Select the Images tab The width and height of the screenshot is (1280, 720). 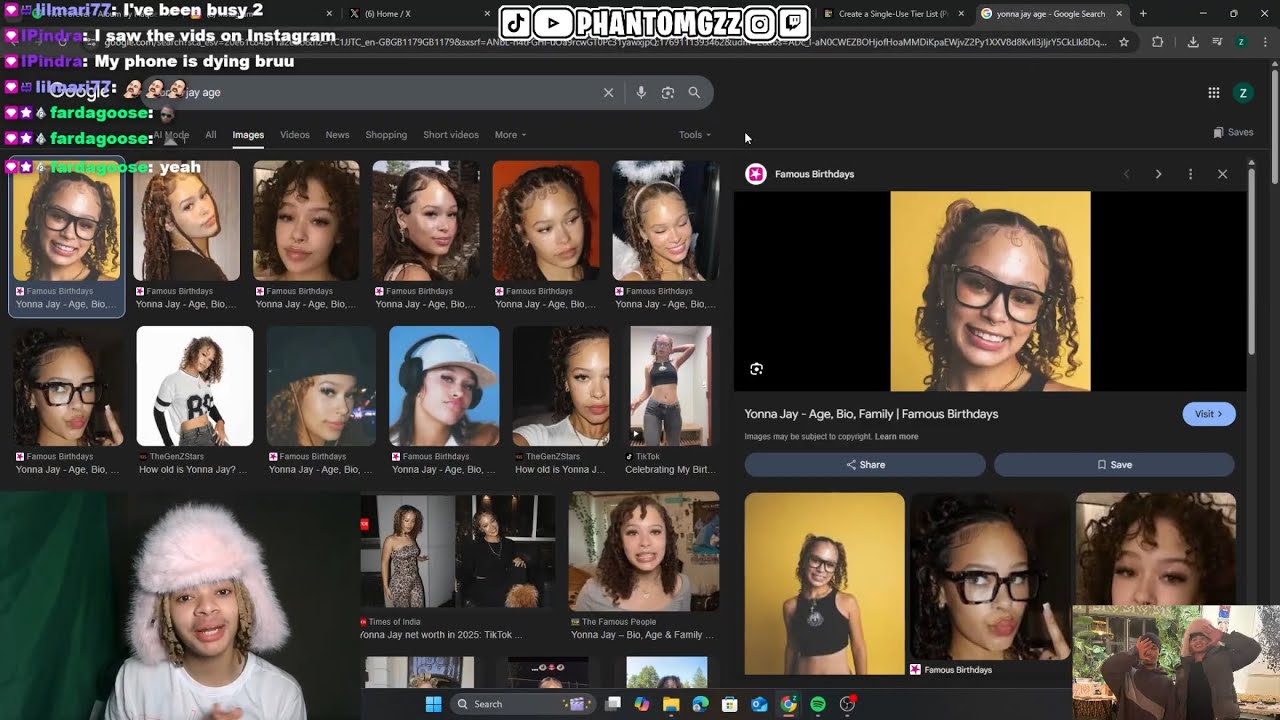click(x=248, y=135)
